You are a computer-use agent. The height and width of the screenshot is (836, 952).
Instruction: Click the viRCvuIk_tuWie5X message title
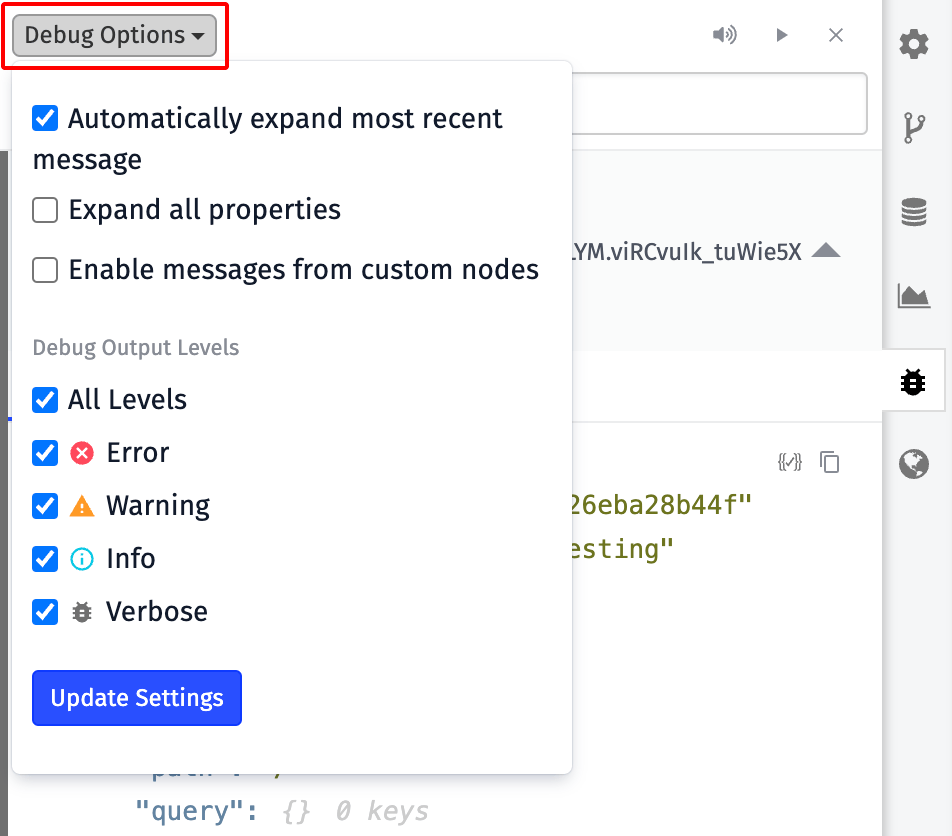pyautogui.click(x=687, y=251)
